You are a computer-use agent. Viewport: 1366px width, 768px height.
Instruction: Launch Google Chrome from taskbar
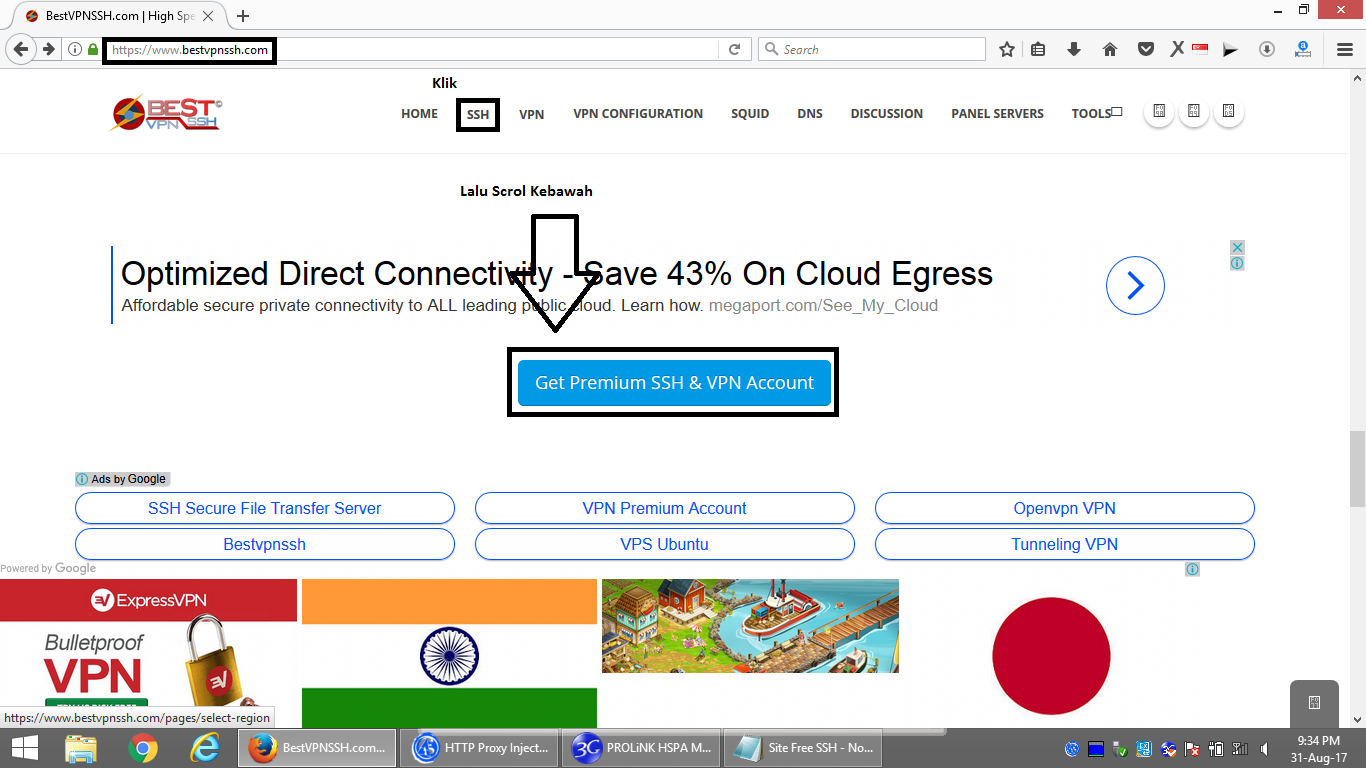coord(143,748)
